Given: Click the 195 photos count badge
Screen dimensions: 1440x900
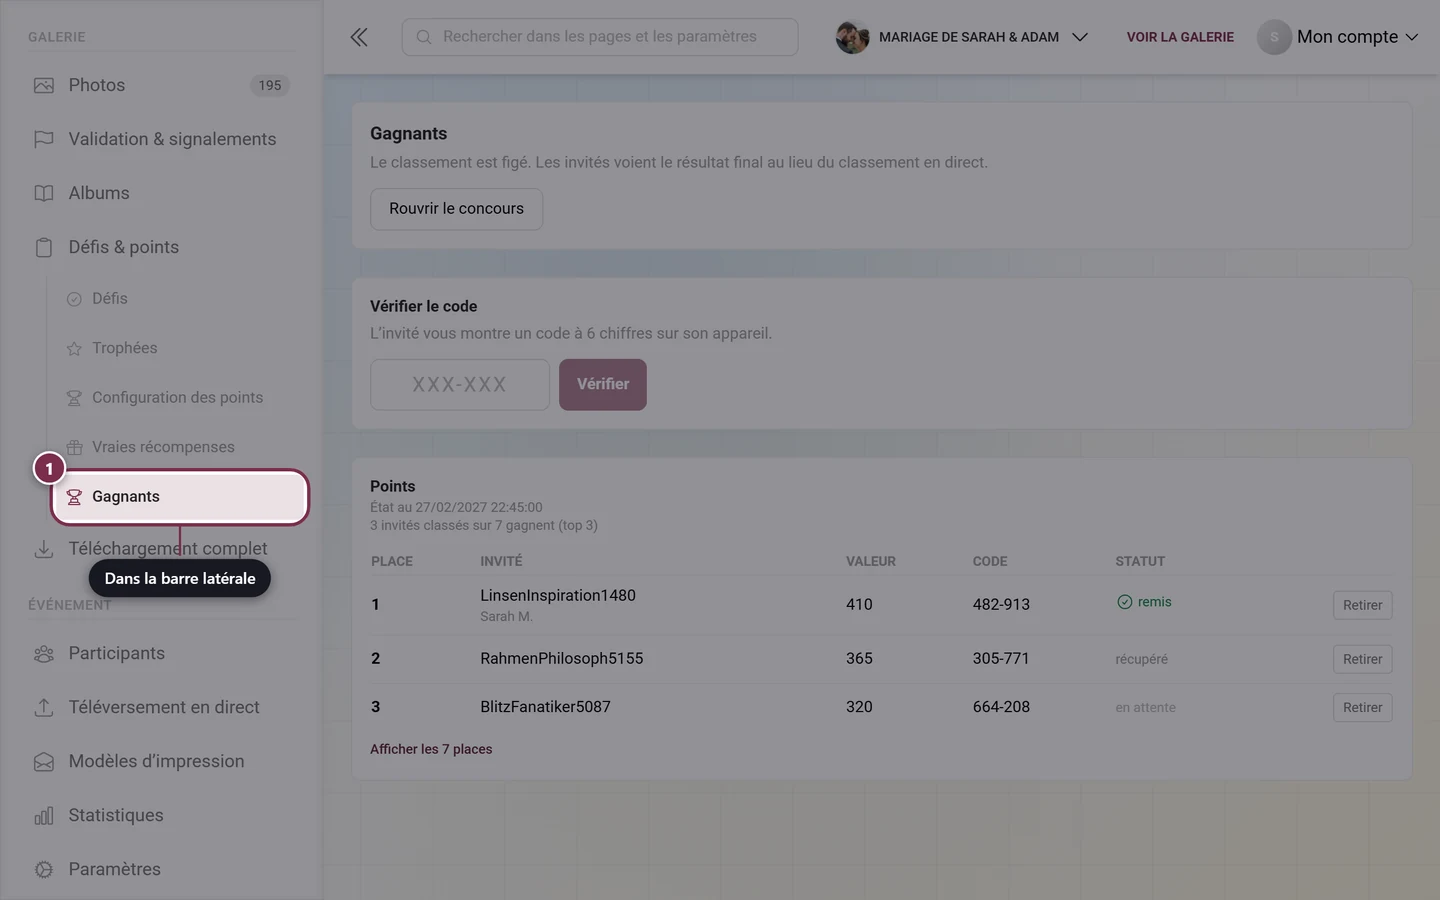Looking at the screenshot, I should (x=270, y=86).
